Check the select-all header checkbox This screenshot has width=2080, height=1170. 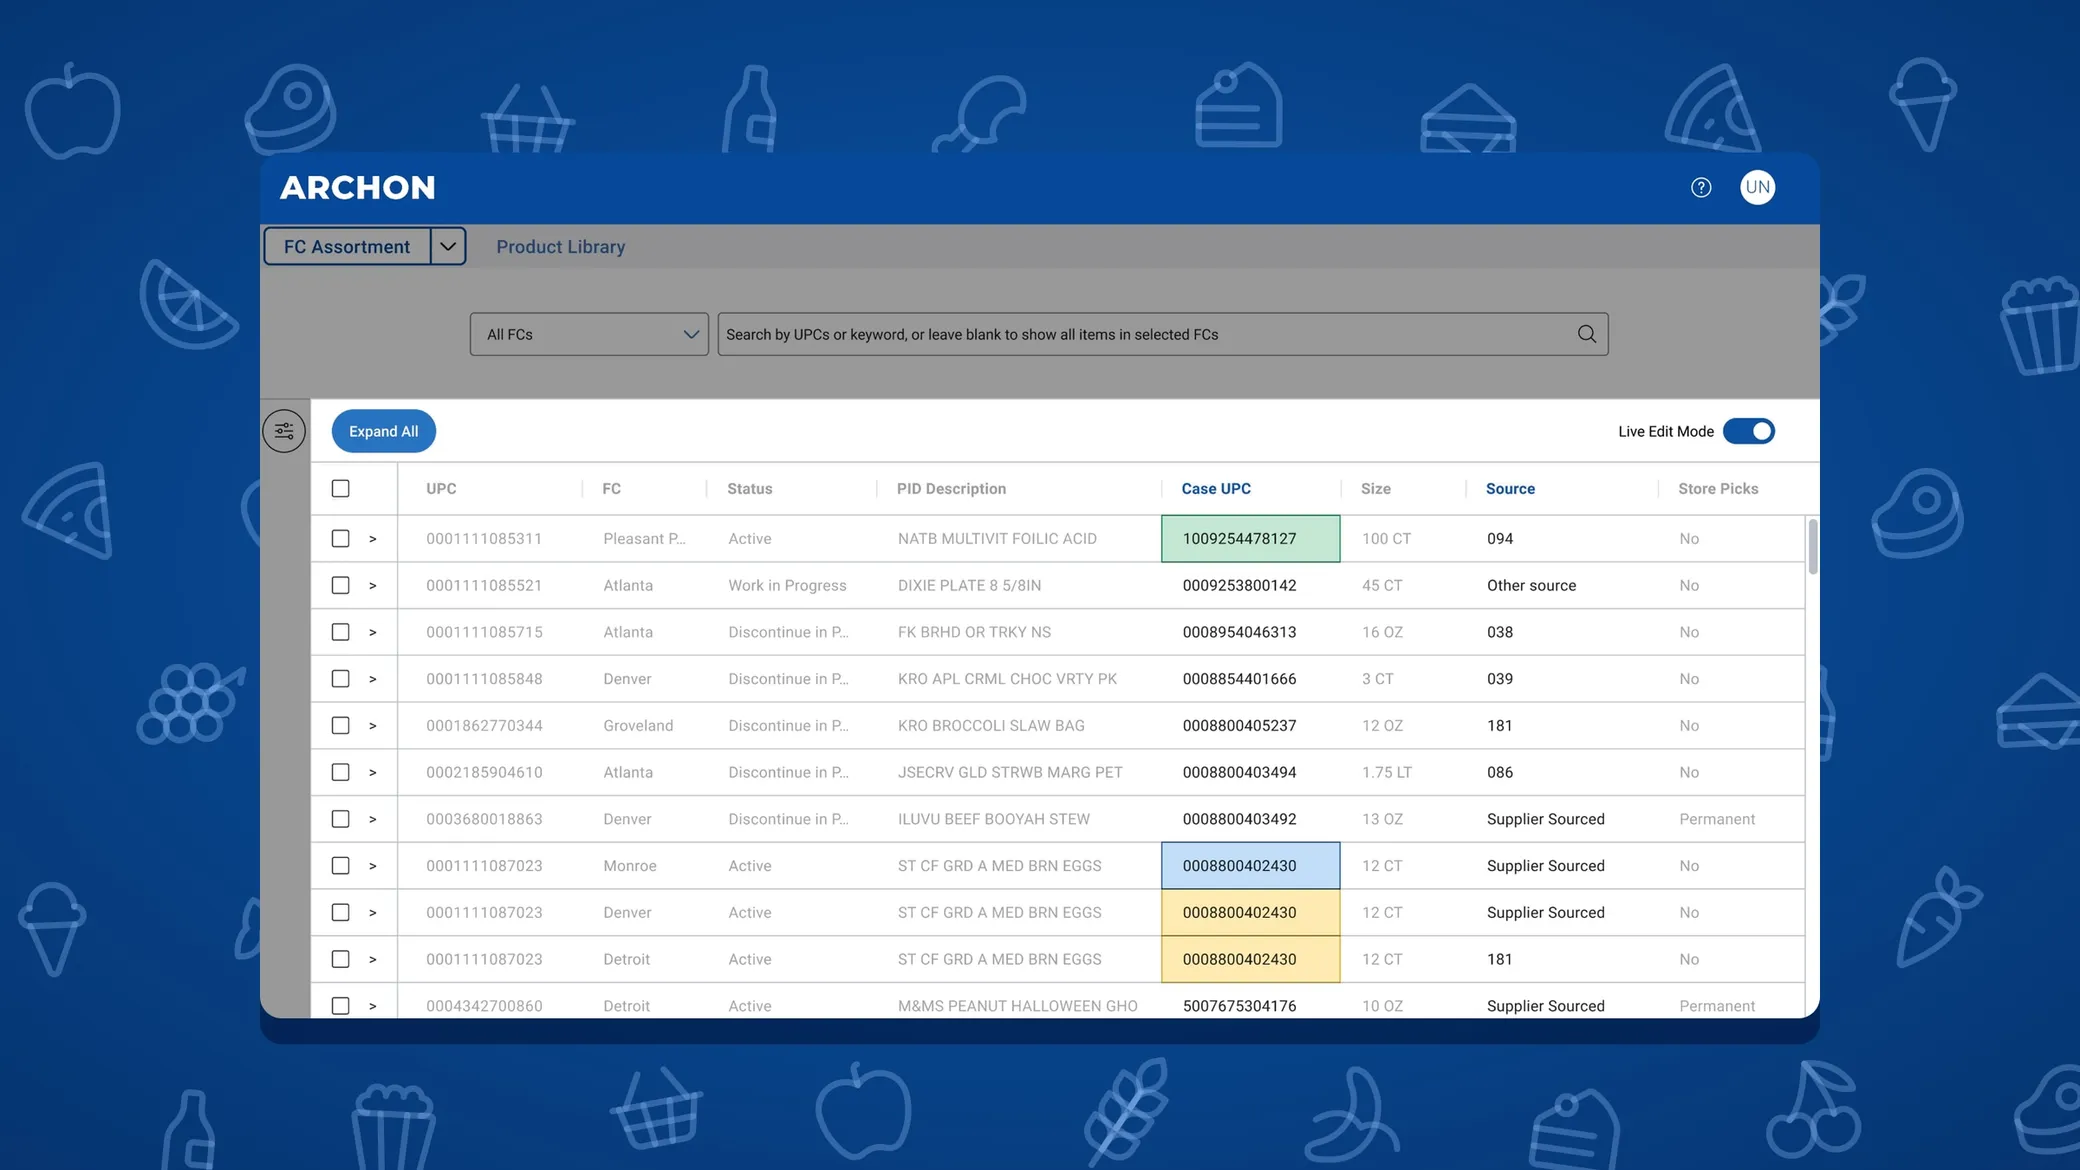(x=341, y=488)
